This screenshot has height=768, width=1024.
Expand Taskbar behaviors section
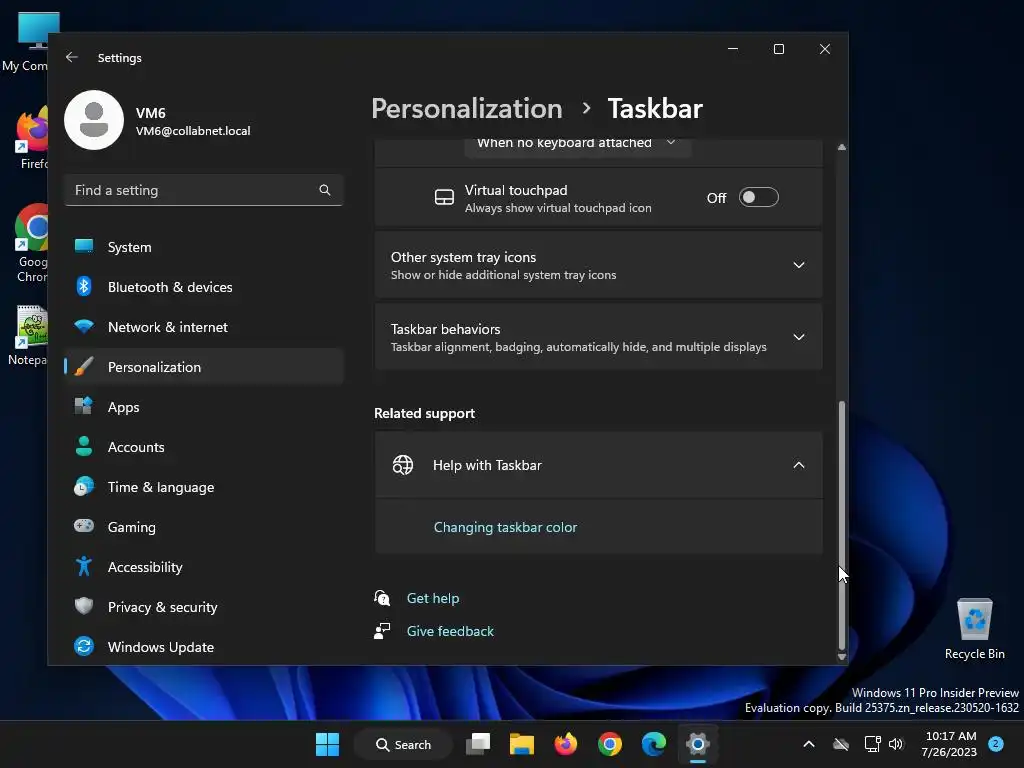coord(598,337)
